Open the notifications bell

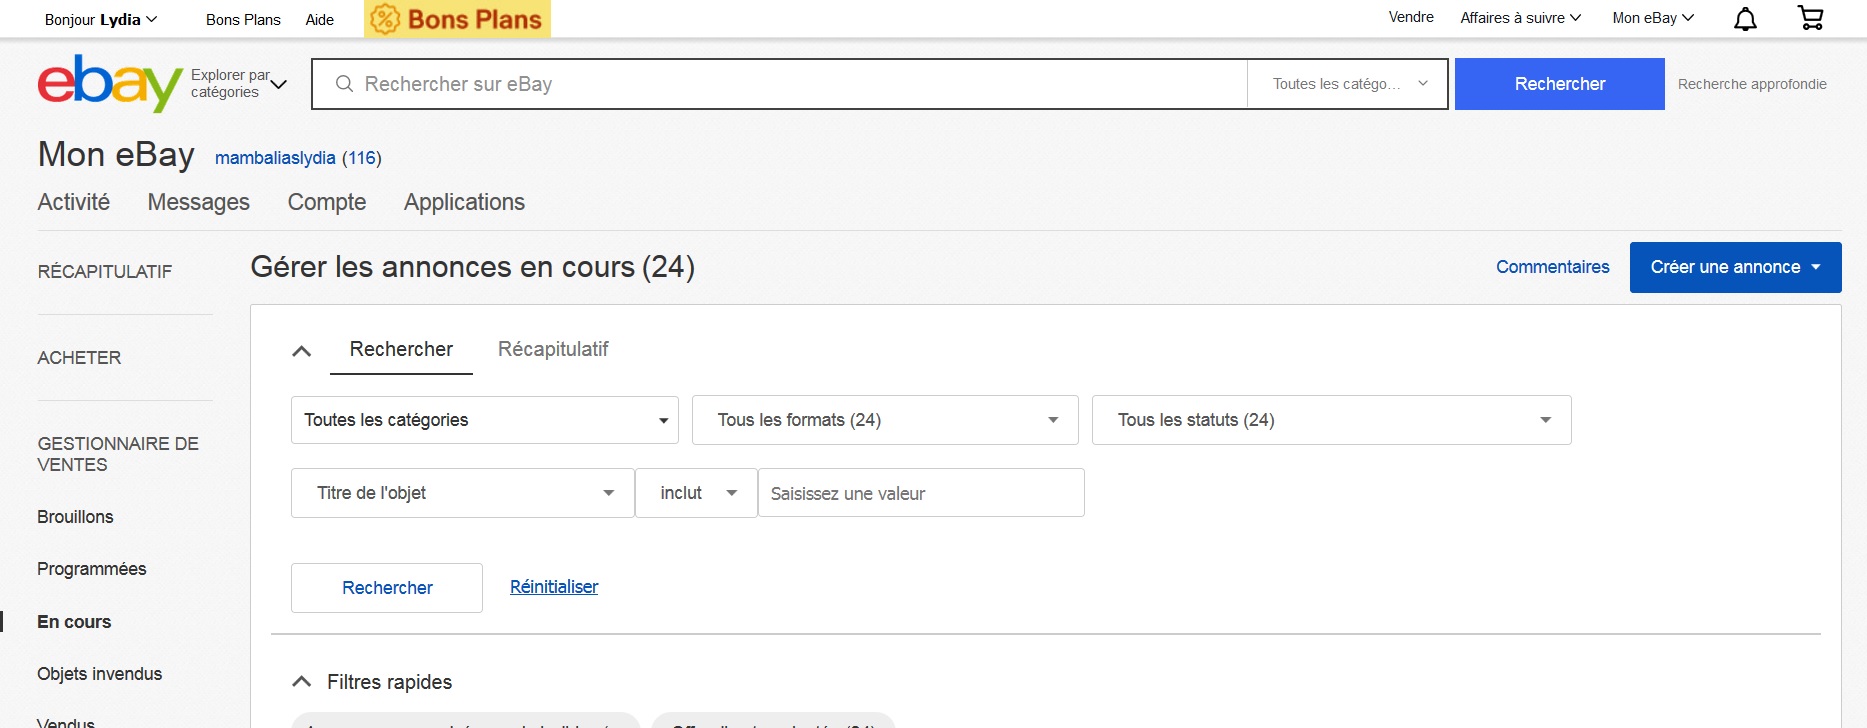coord(1745,19)
